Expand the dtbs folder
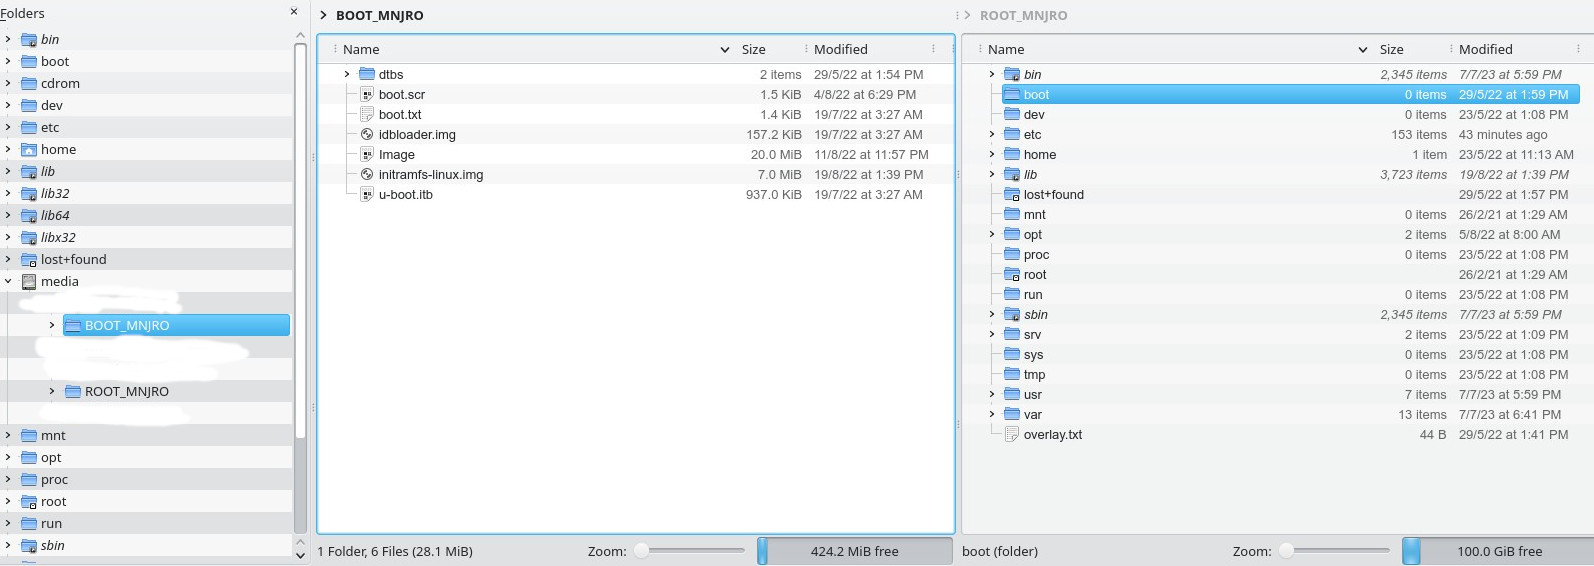Image resolution: width=1594 pixels, height=566 pixels. coord(347,74)
